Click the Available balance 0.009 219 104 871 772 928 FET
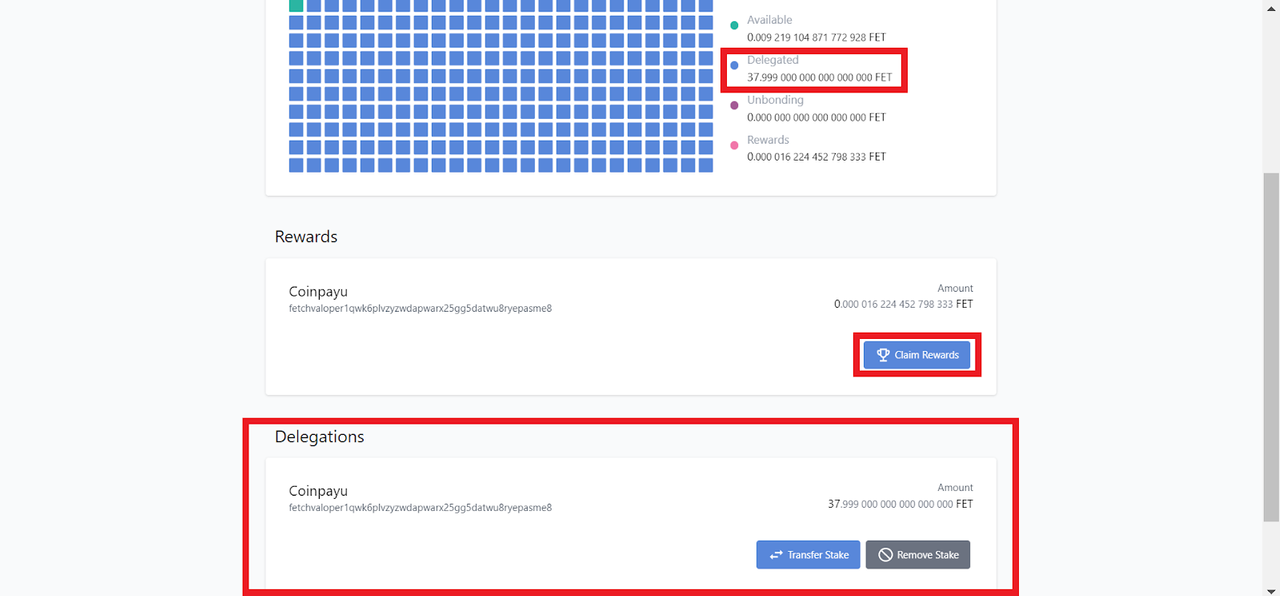Image resolution: width=1280 pixels, height=596 pixels. click(x=816, y=37)
